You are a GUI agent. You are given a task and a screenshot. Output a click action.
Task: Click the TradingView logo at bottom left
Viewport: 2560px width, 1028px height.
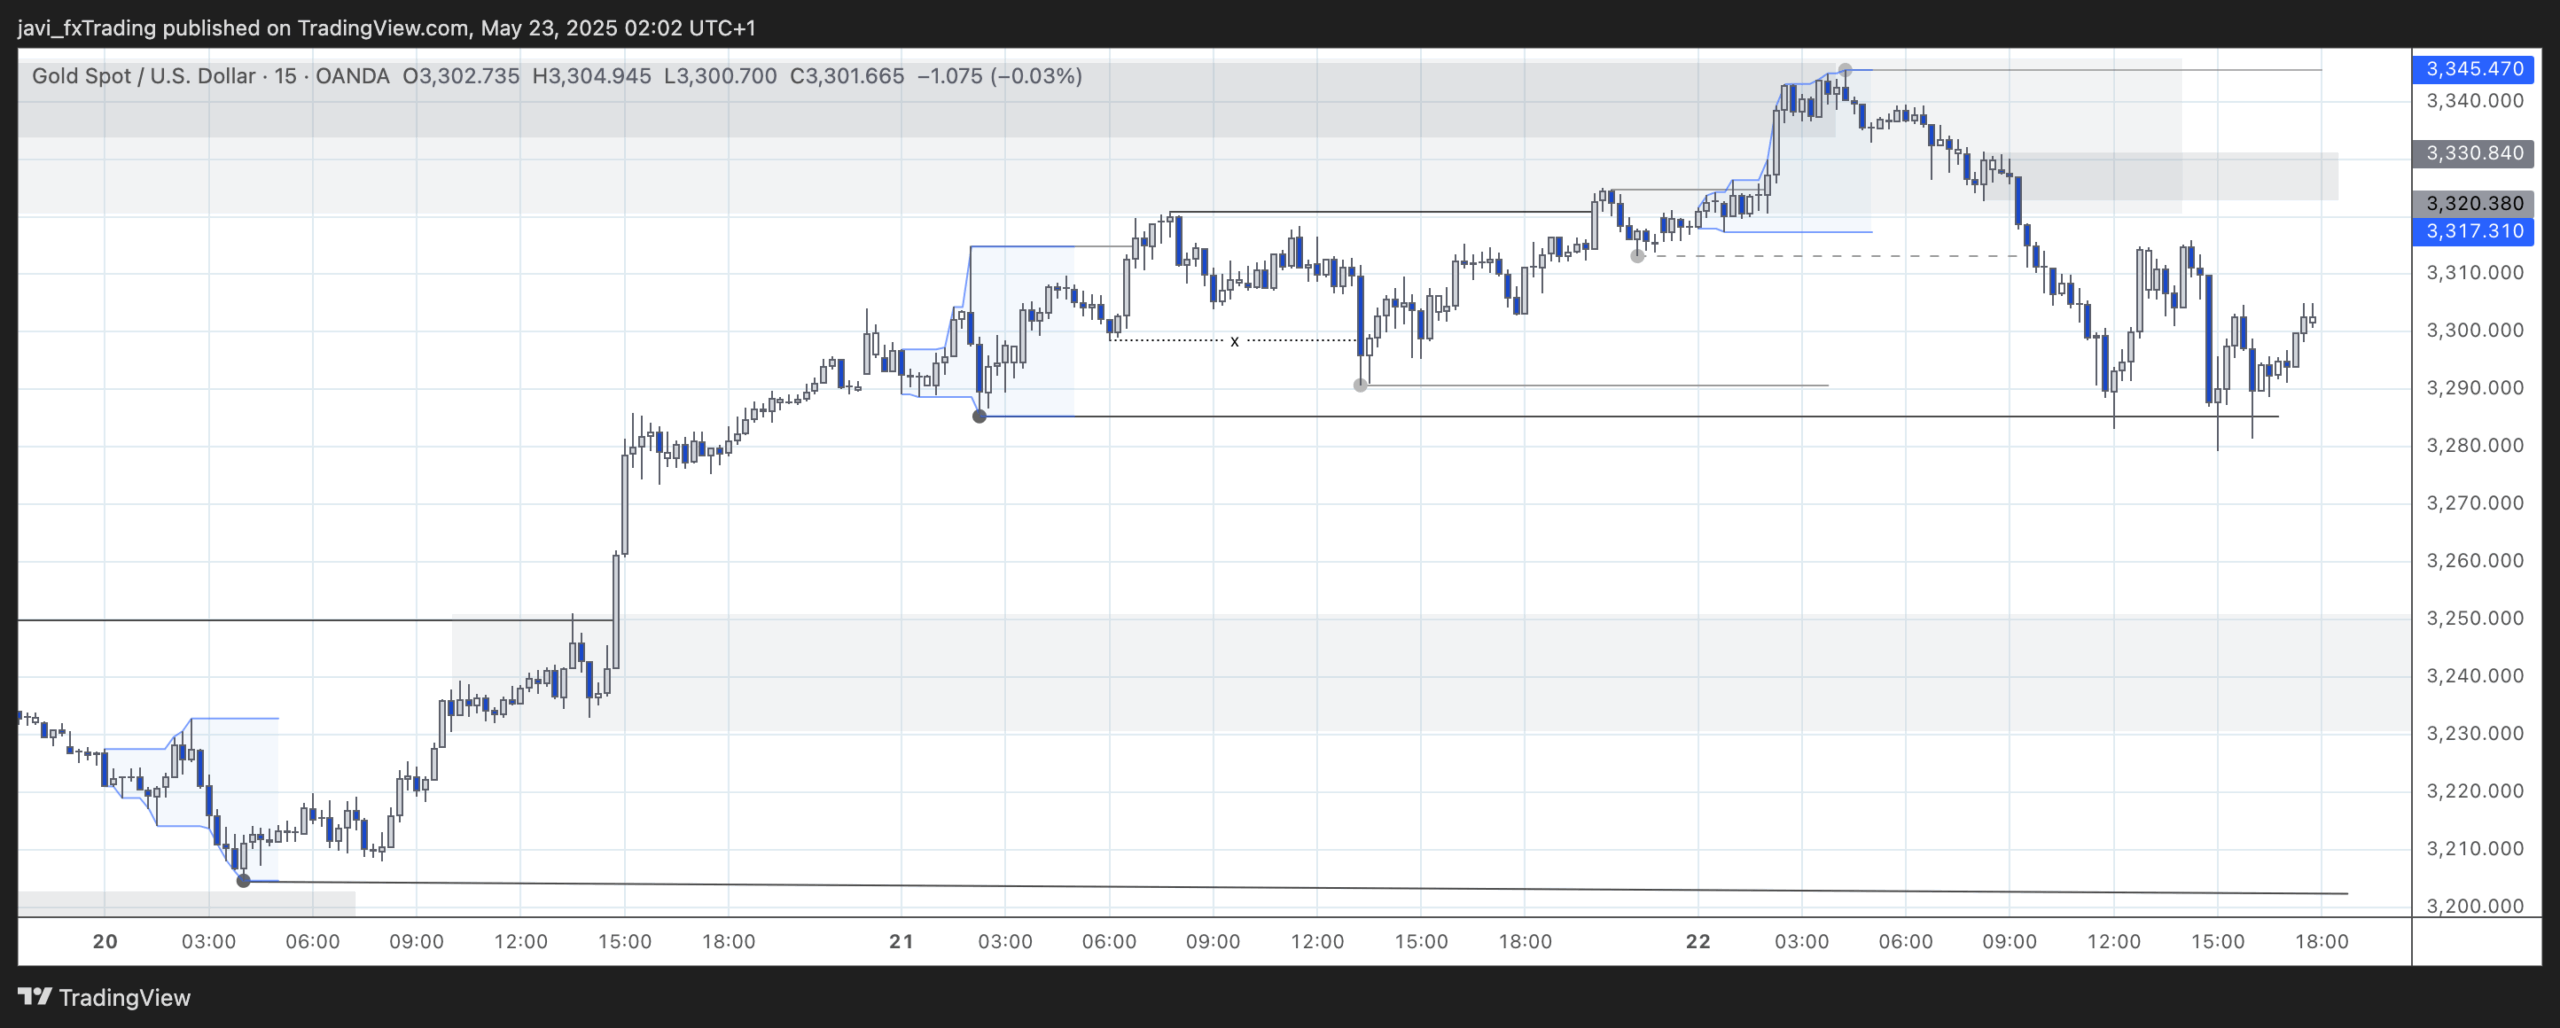104,997
